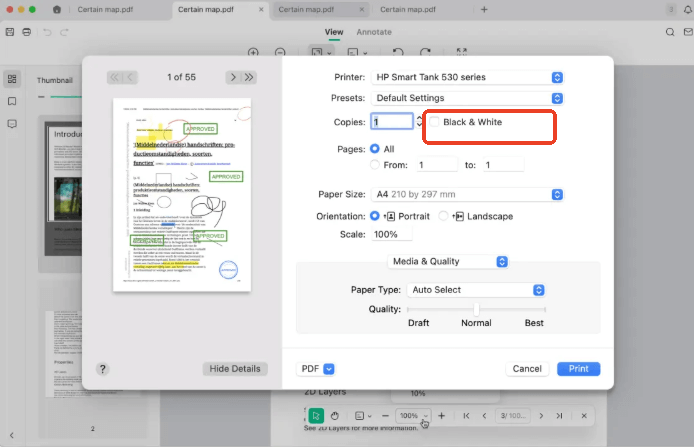Adjust the Quality slider handle
The width and height of the screenshot is (694, 447).
(476, 309)
